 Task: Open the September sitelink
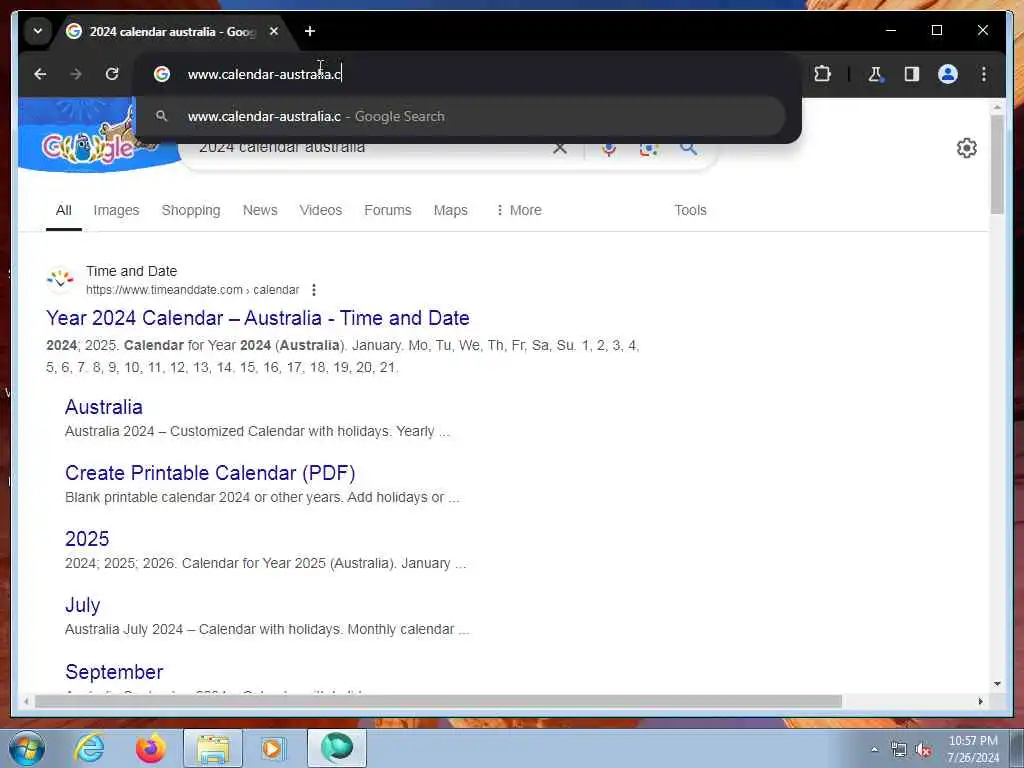[114, 672]
